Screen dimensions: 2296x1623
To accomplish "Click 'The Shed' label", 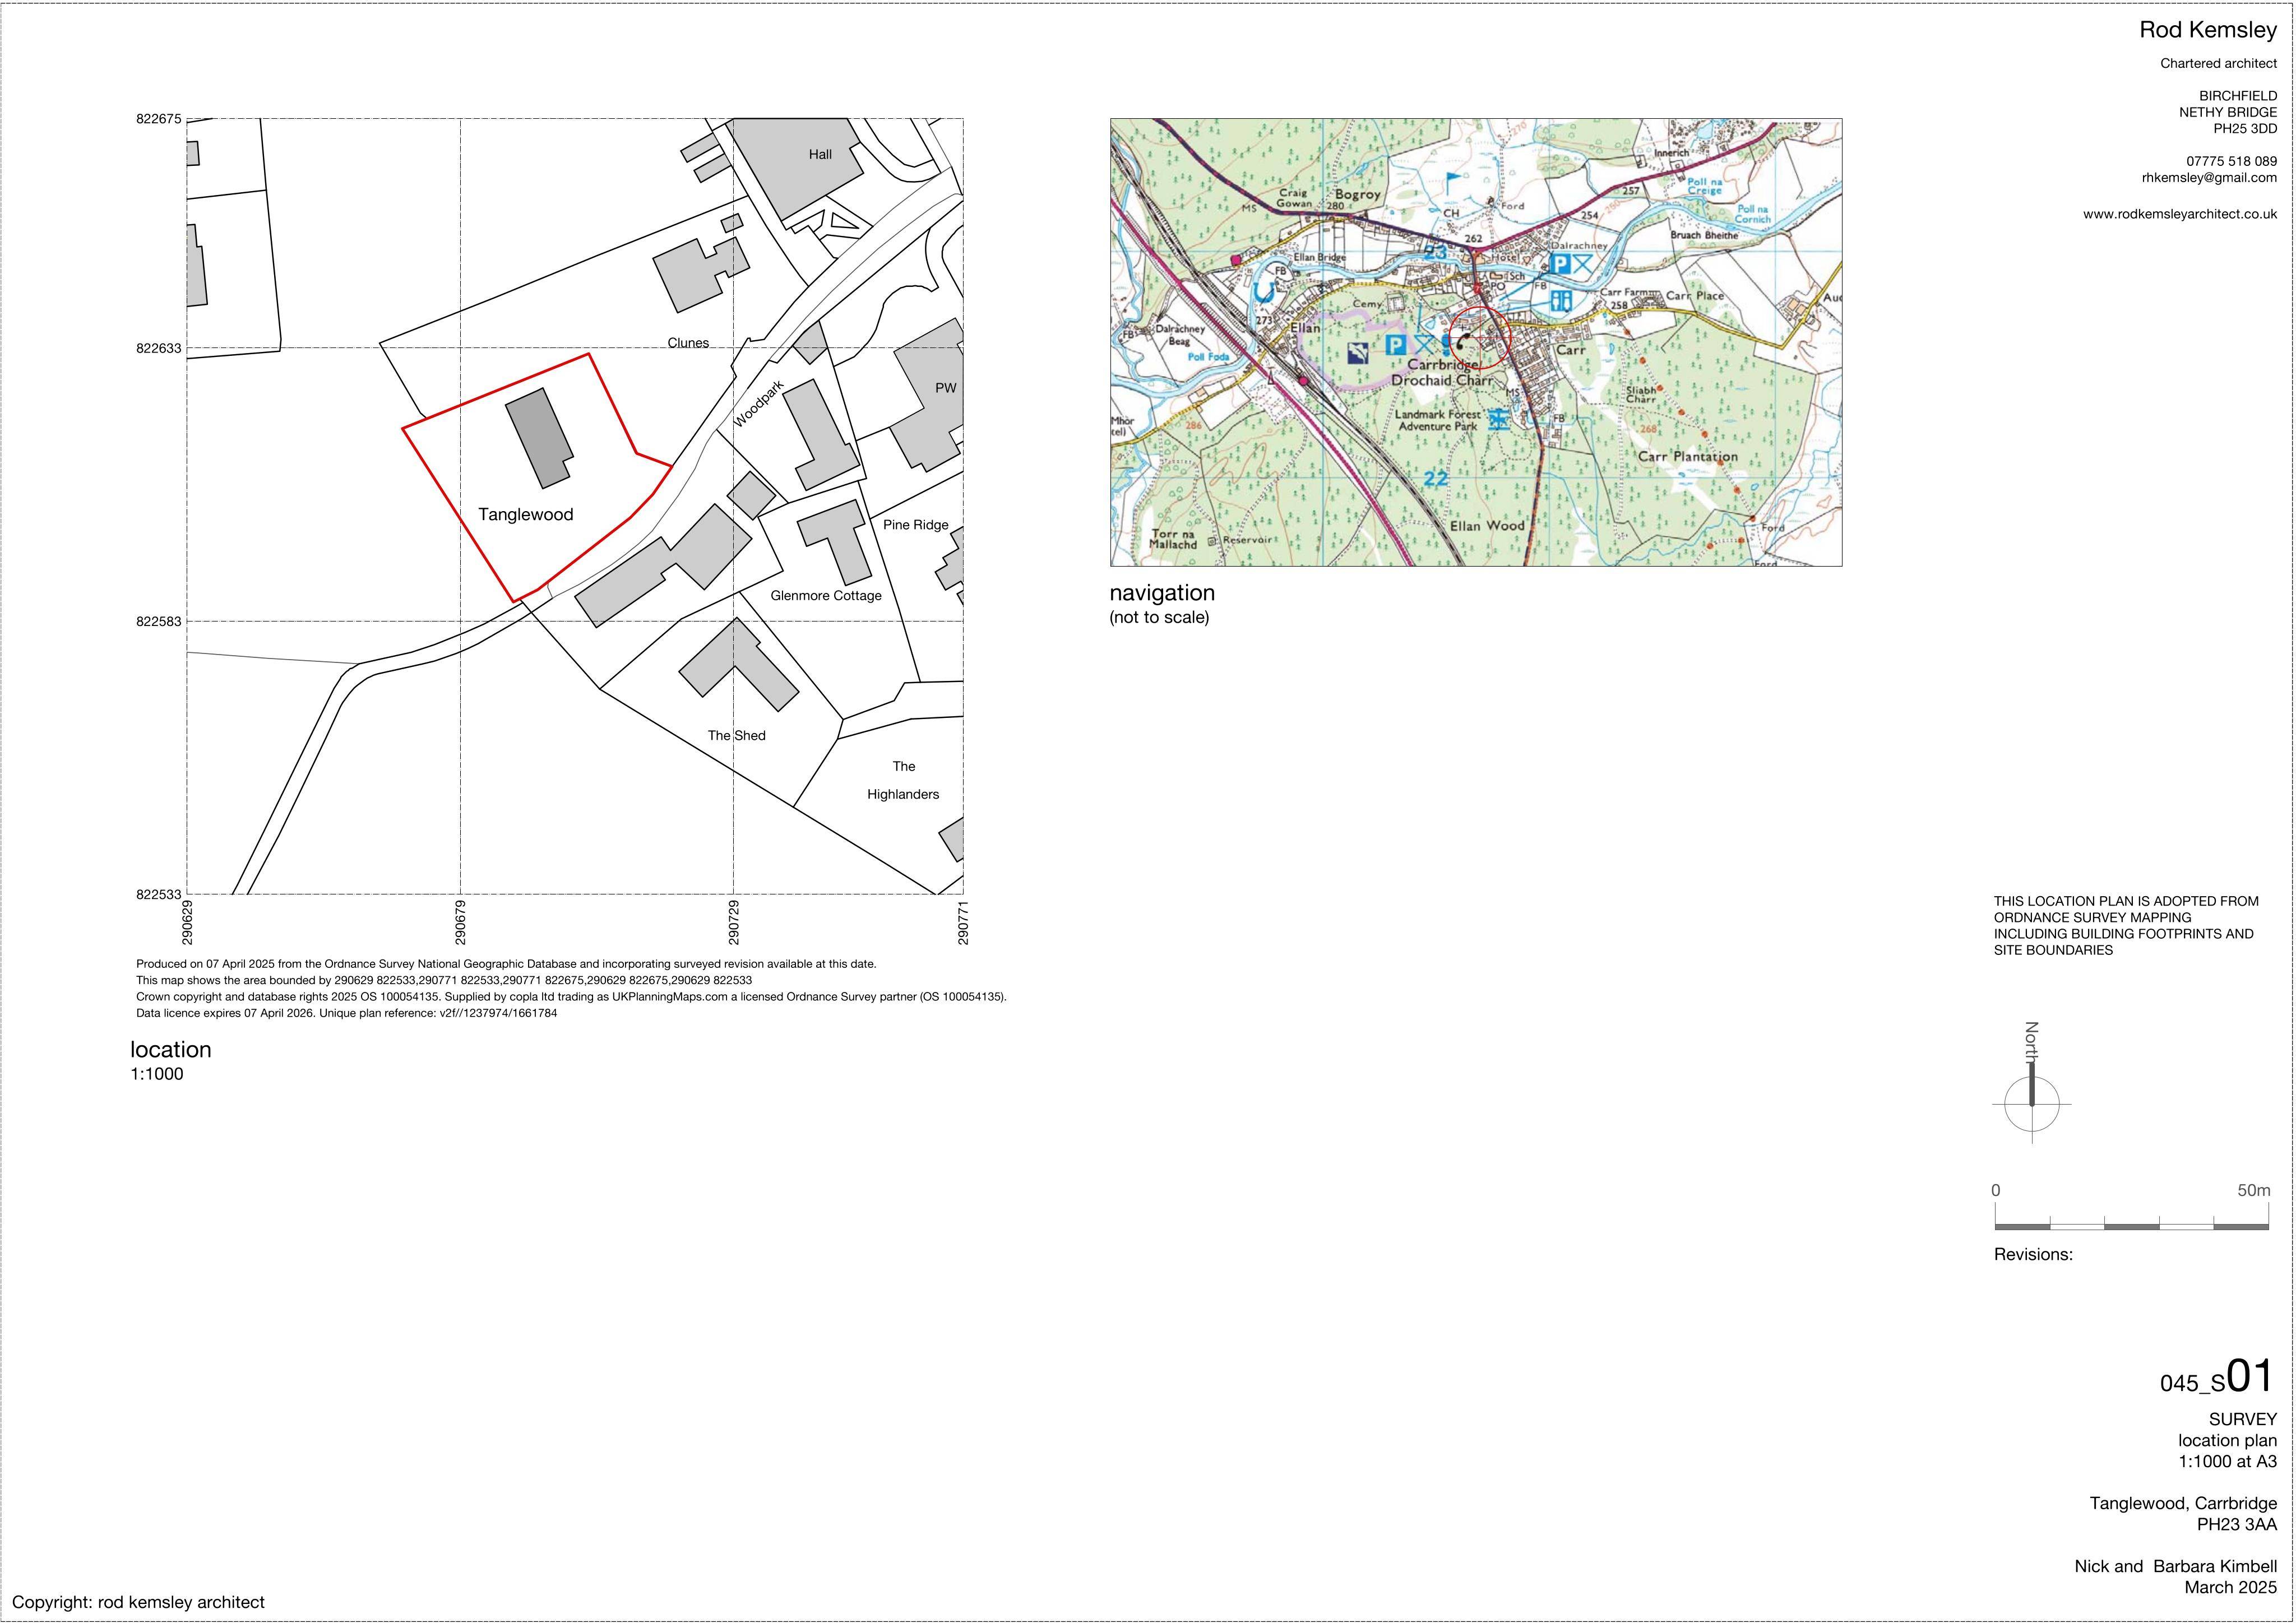I will click(736, 735).
